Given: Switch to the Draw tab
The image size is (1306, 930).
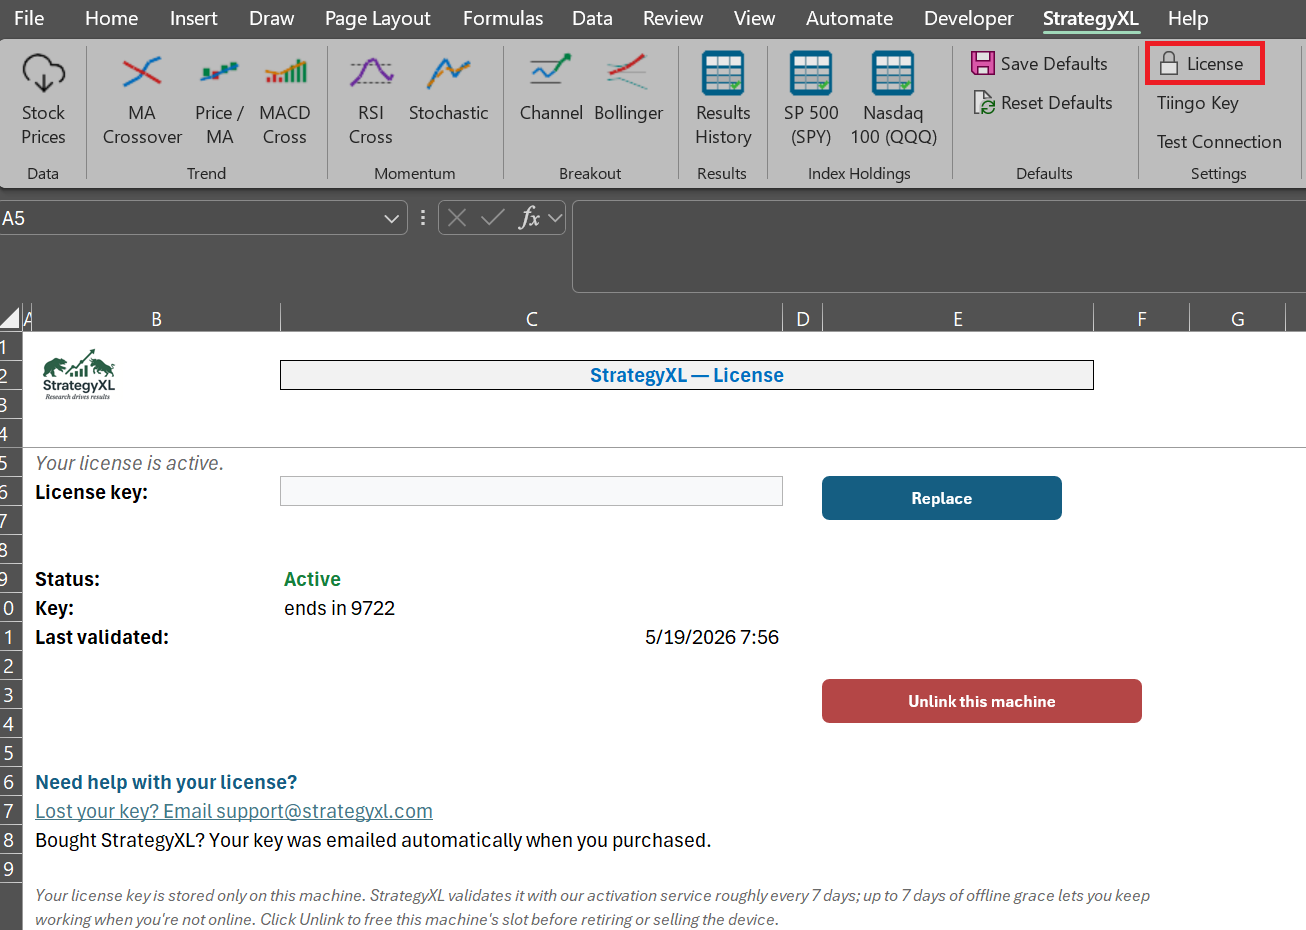Looking at the screenshot, I should click(x=271, y=18).
